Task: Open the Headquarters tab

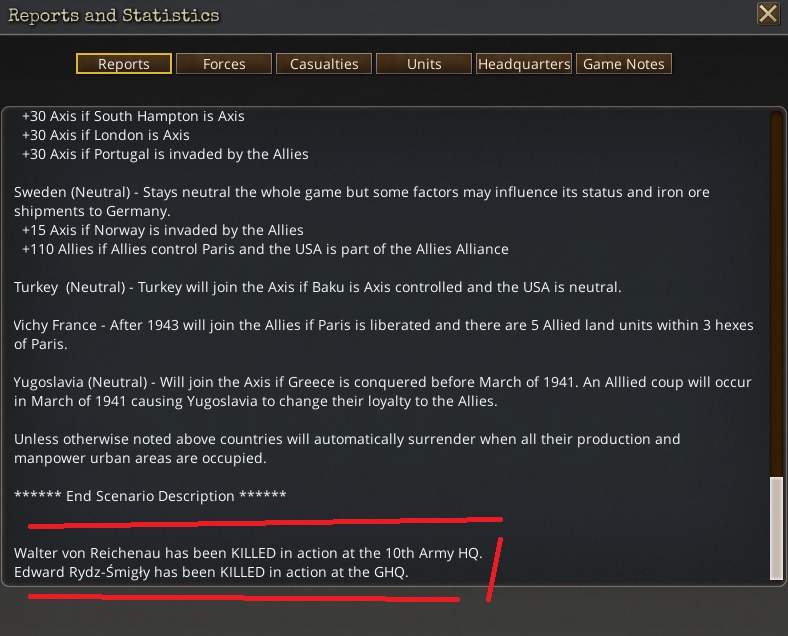Action: [x=524, y=64]
